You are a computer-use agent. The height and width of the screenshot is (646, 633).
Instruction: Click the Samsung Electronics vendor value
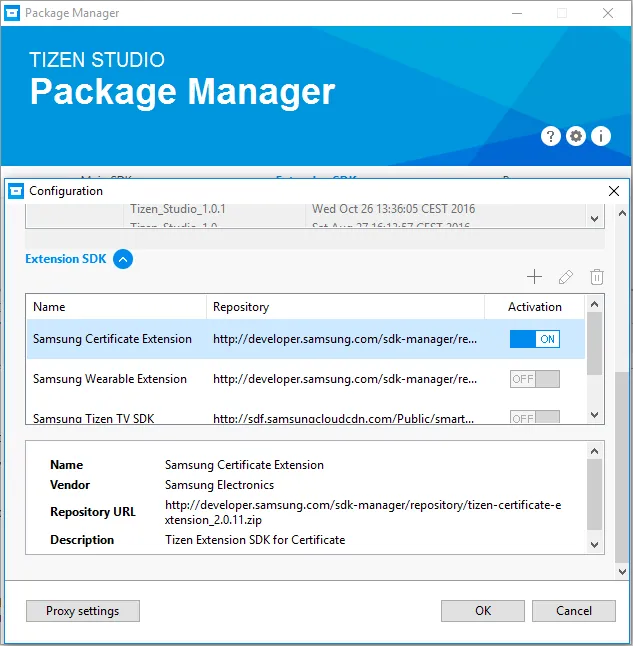coord(219,485)
